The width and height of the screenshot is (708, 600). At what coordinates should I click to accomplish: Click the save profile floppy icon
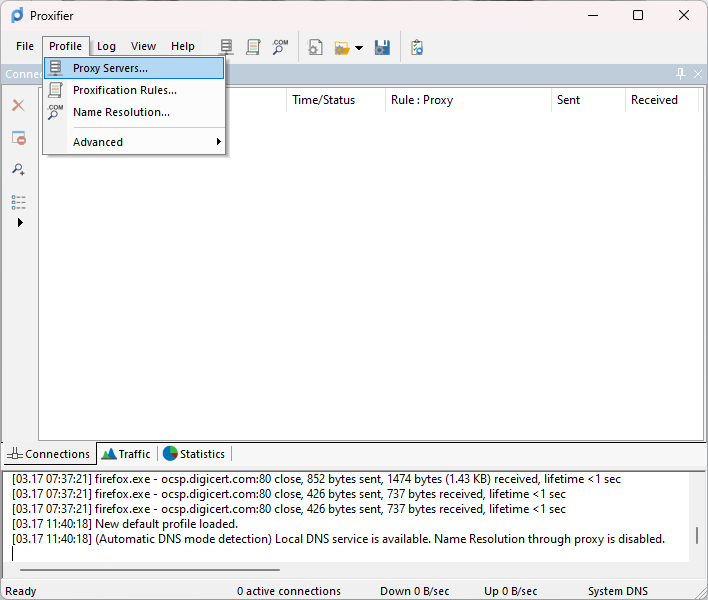point(382,47)
